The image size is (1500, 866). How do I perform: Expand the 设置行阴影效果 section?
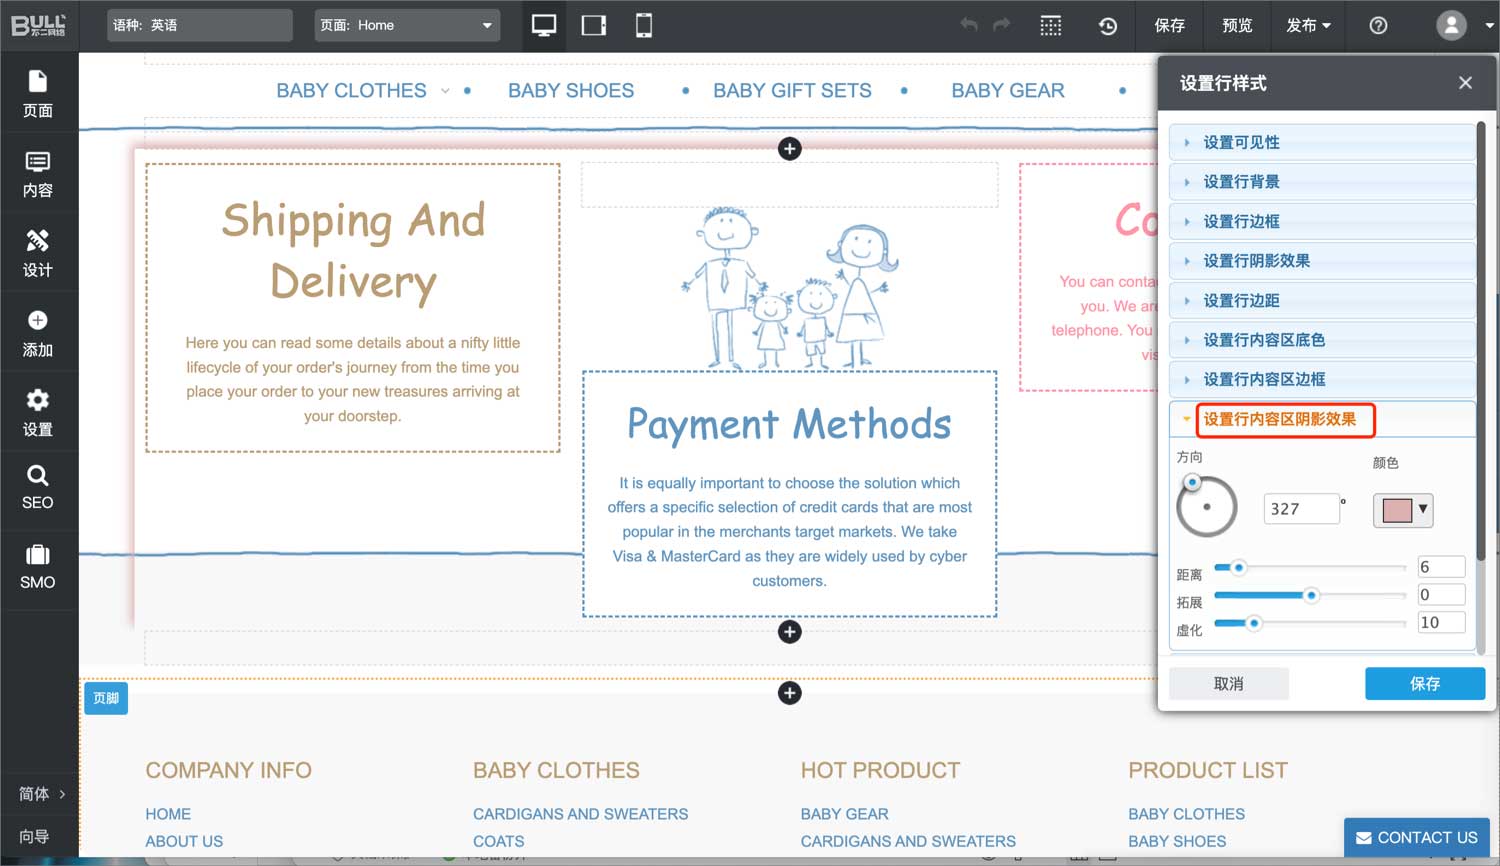(x=1256, y=261)
